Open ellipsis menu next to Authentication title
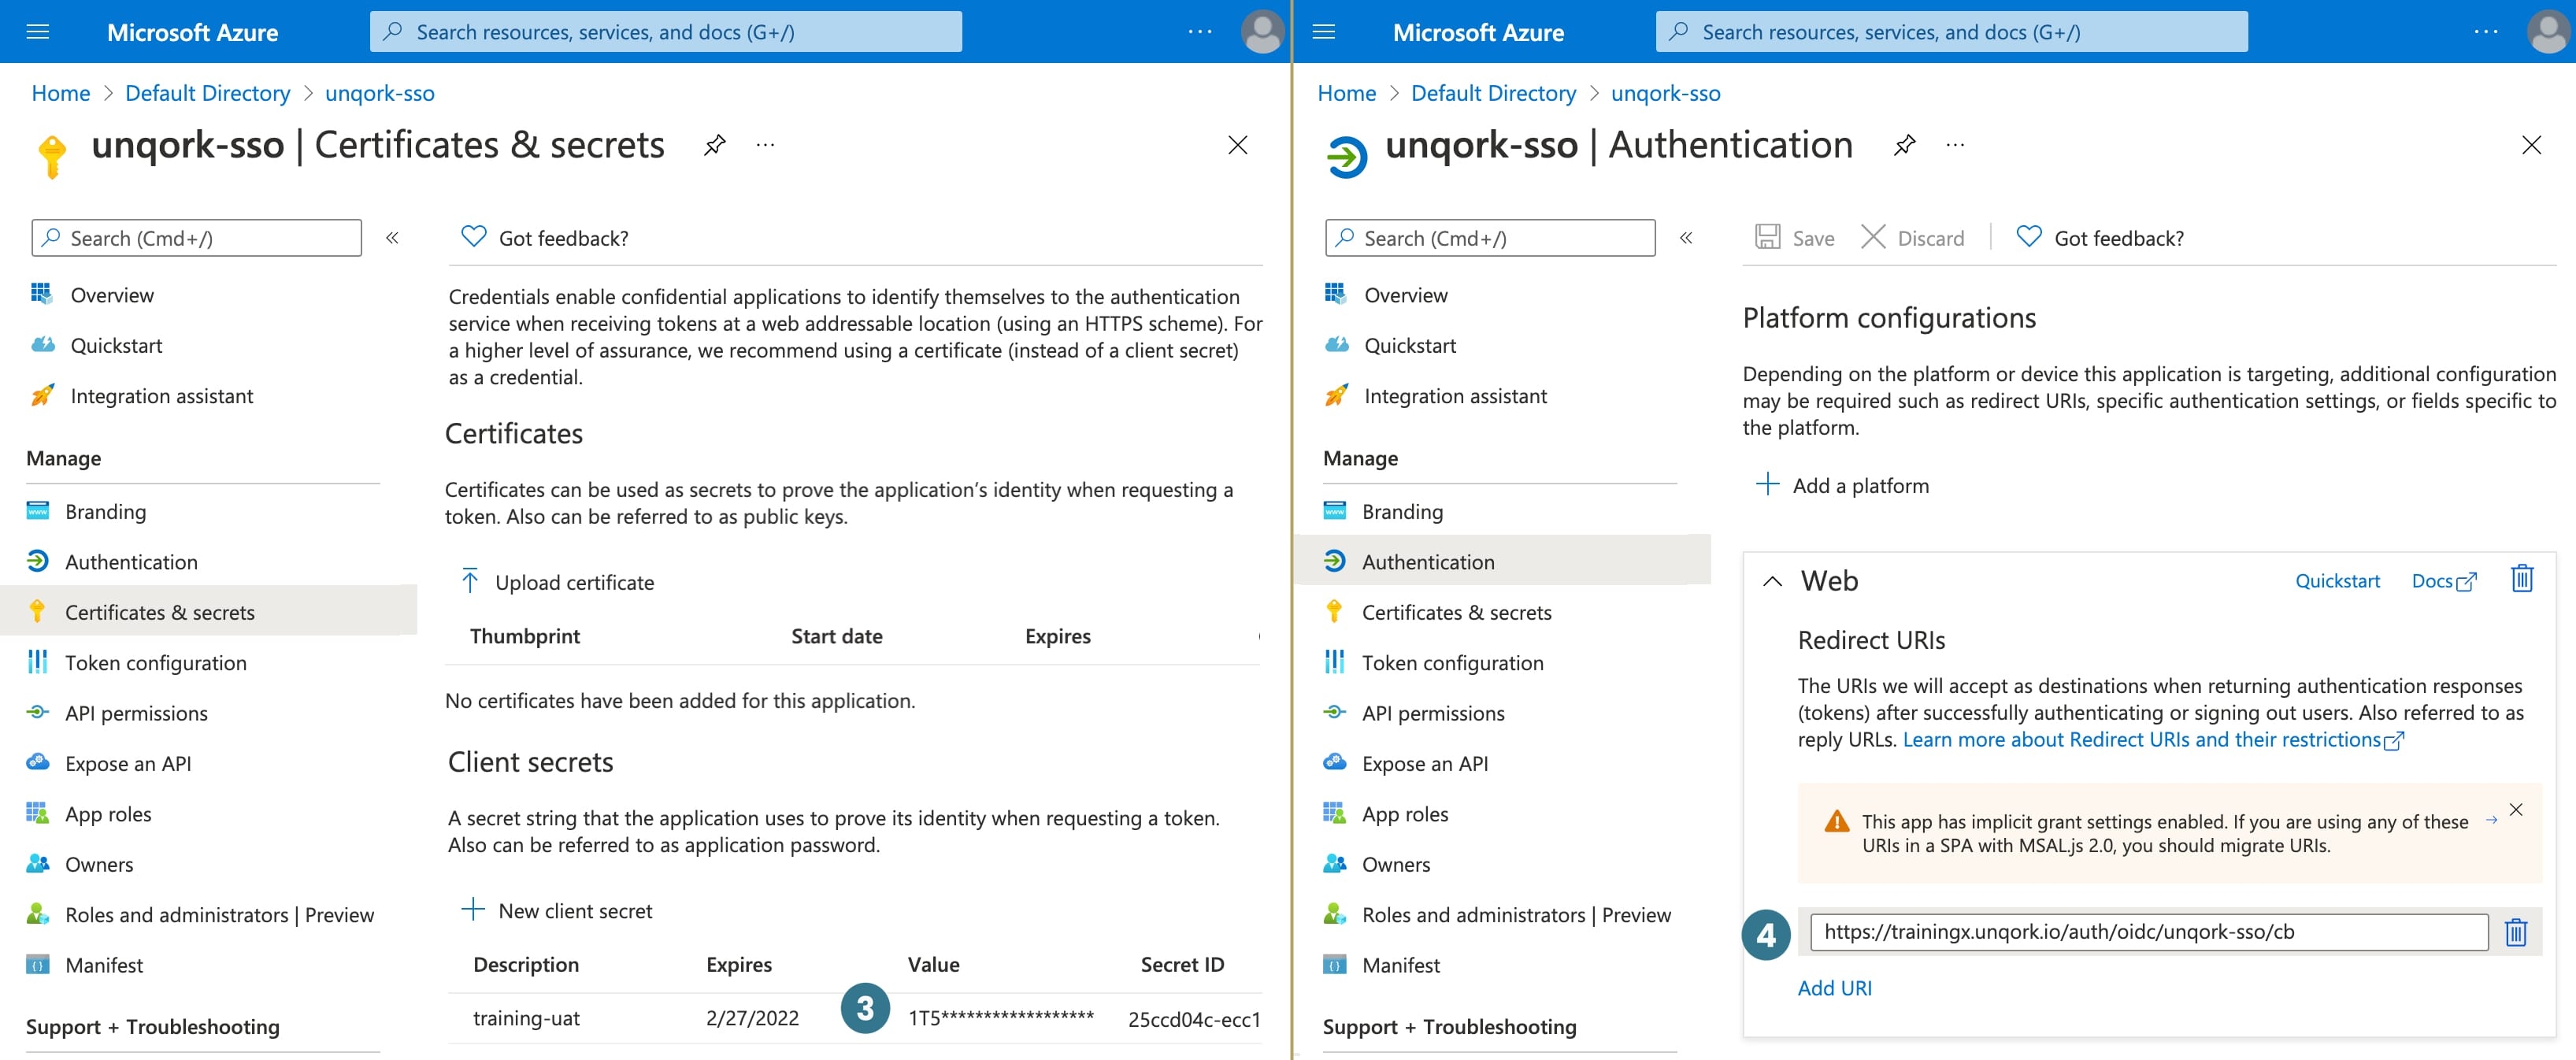Screen dimensions: 2576x1060 click(1956, 146)
